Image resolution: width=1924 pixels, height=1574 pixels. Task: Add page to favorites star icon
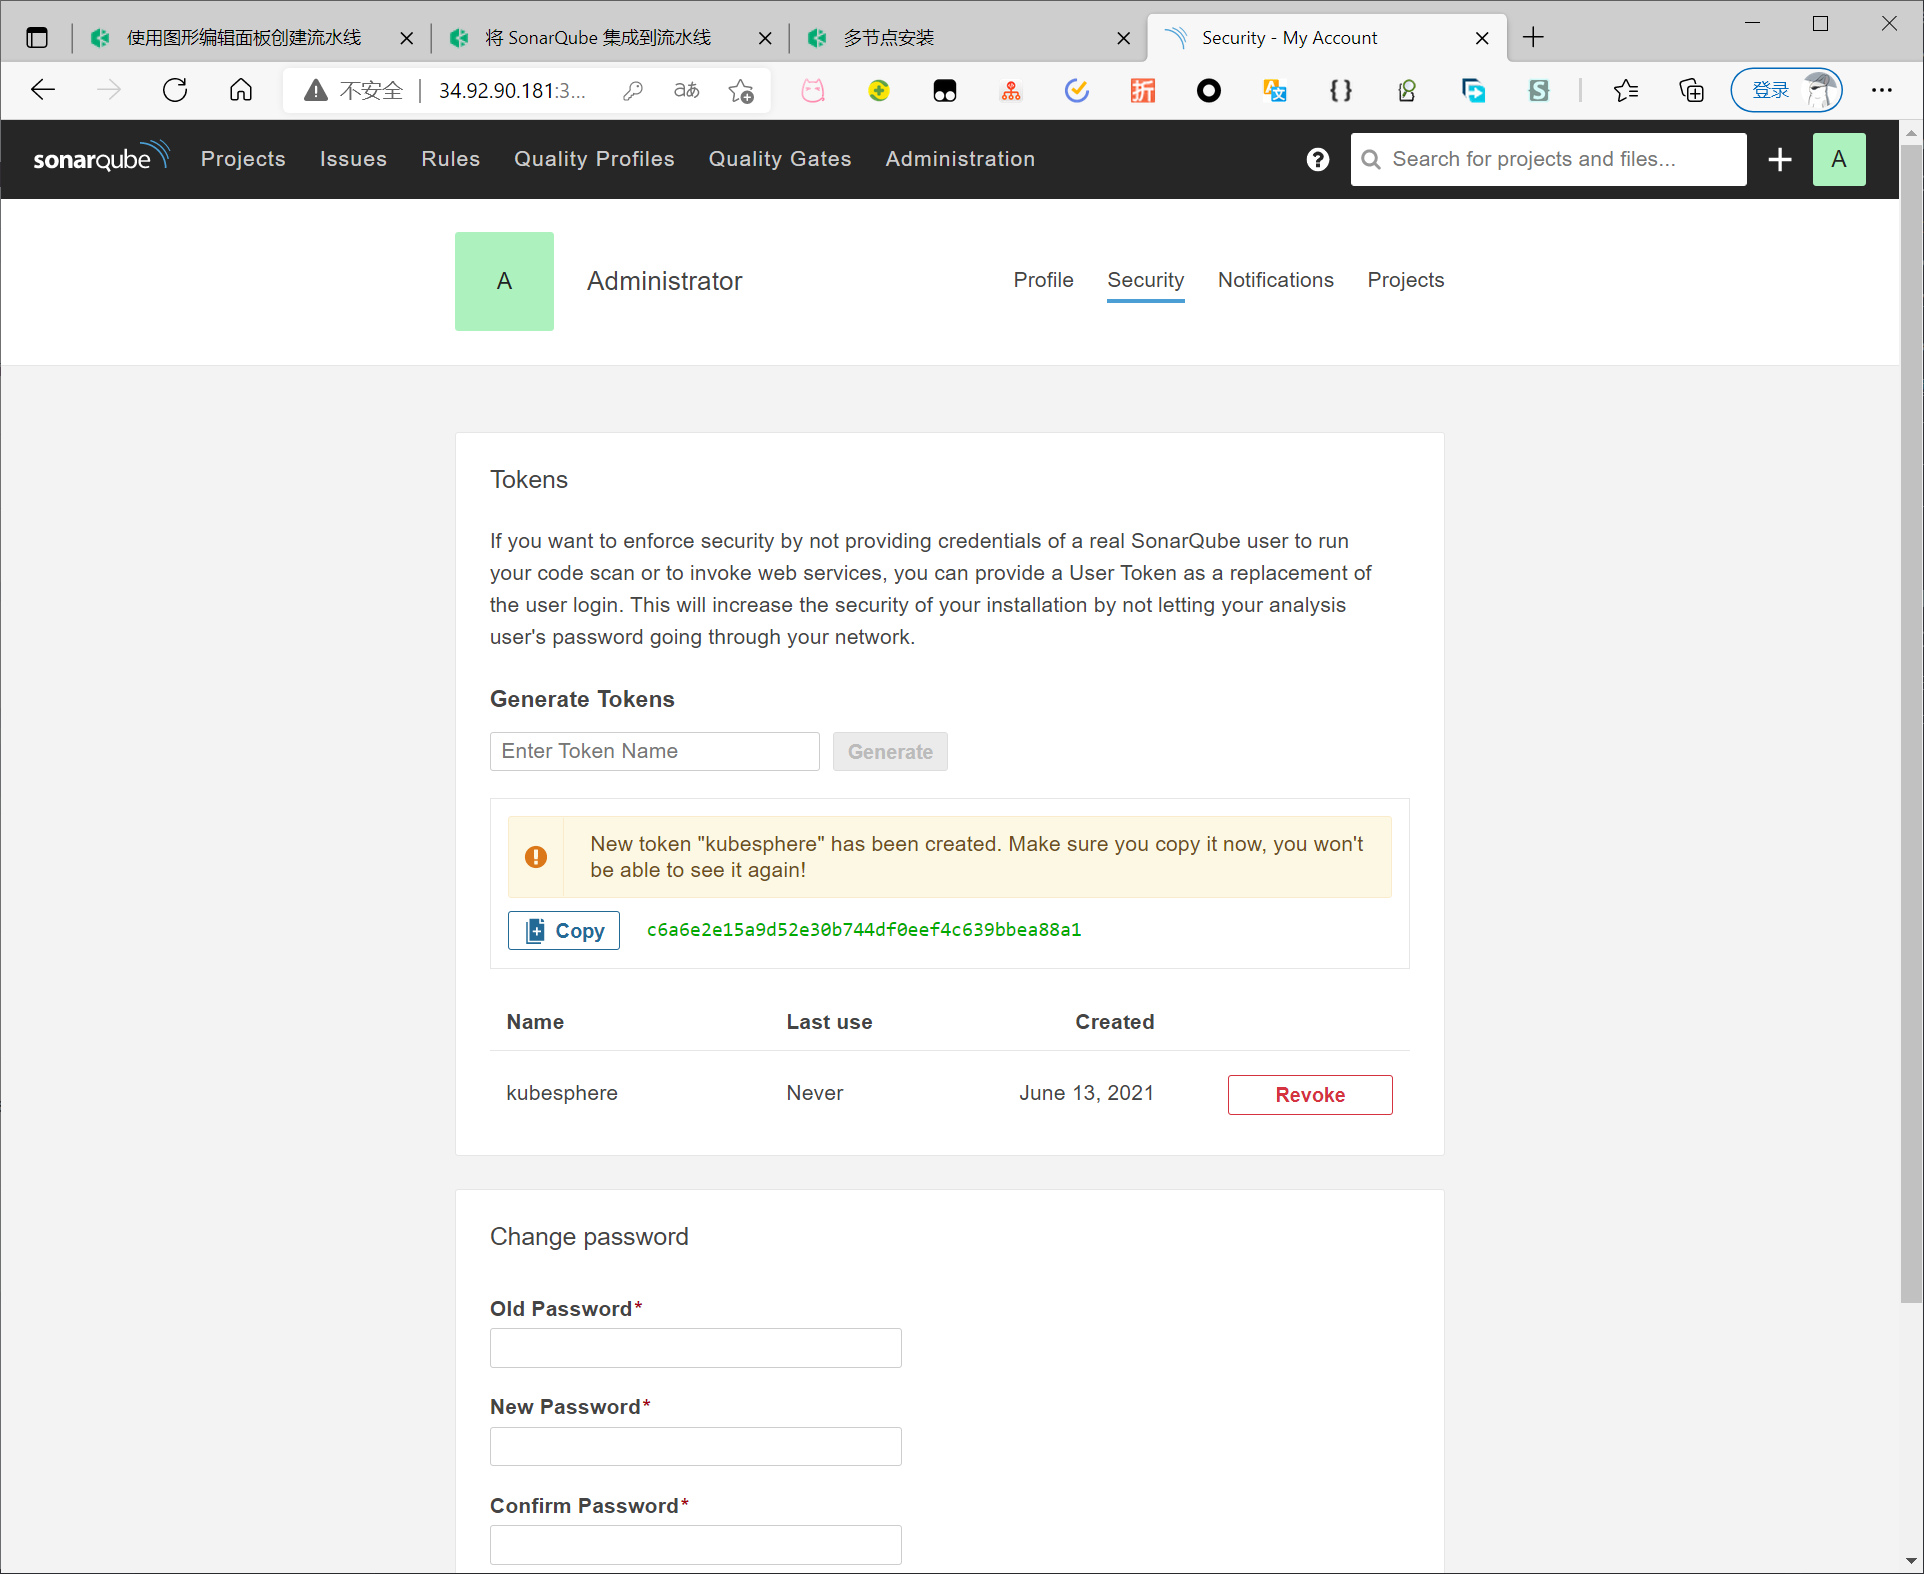point(741,90)
